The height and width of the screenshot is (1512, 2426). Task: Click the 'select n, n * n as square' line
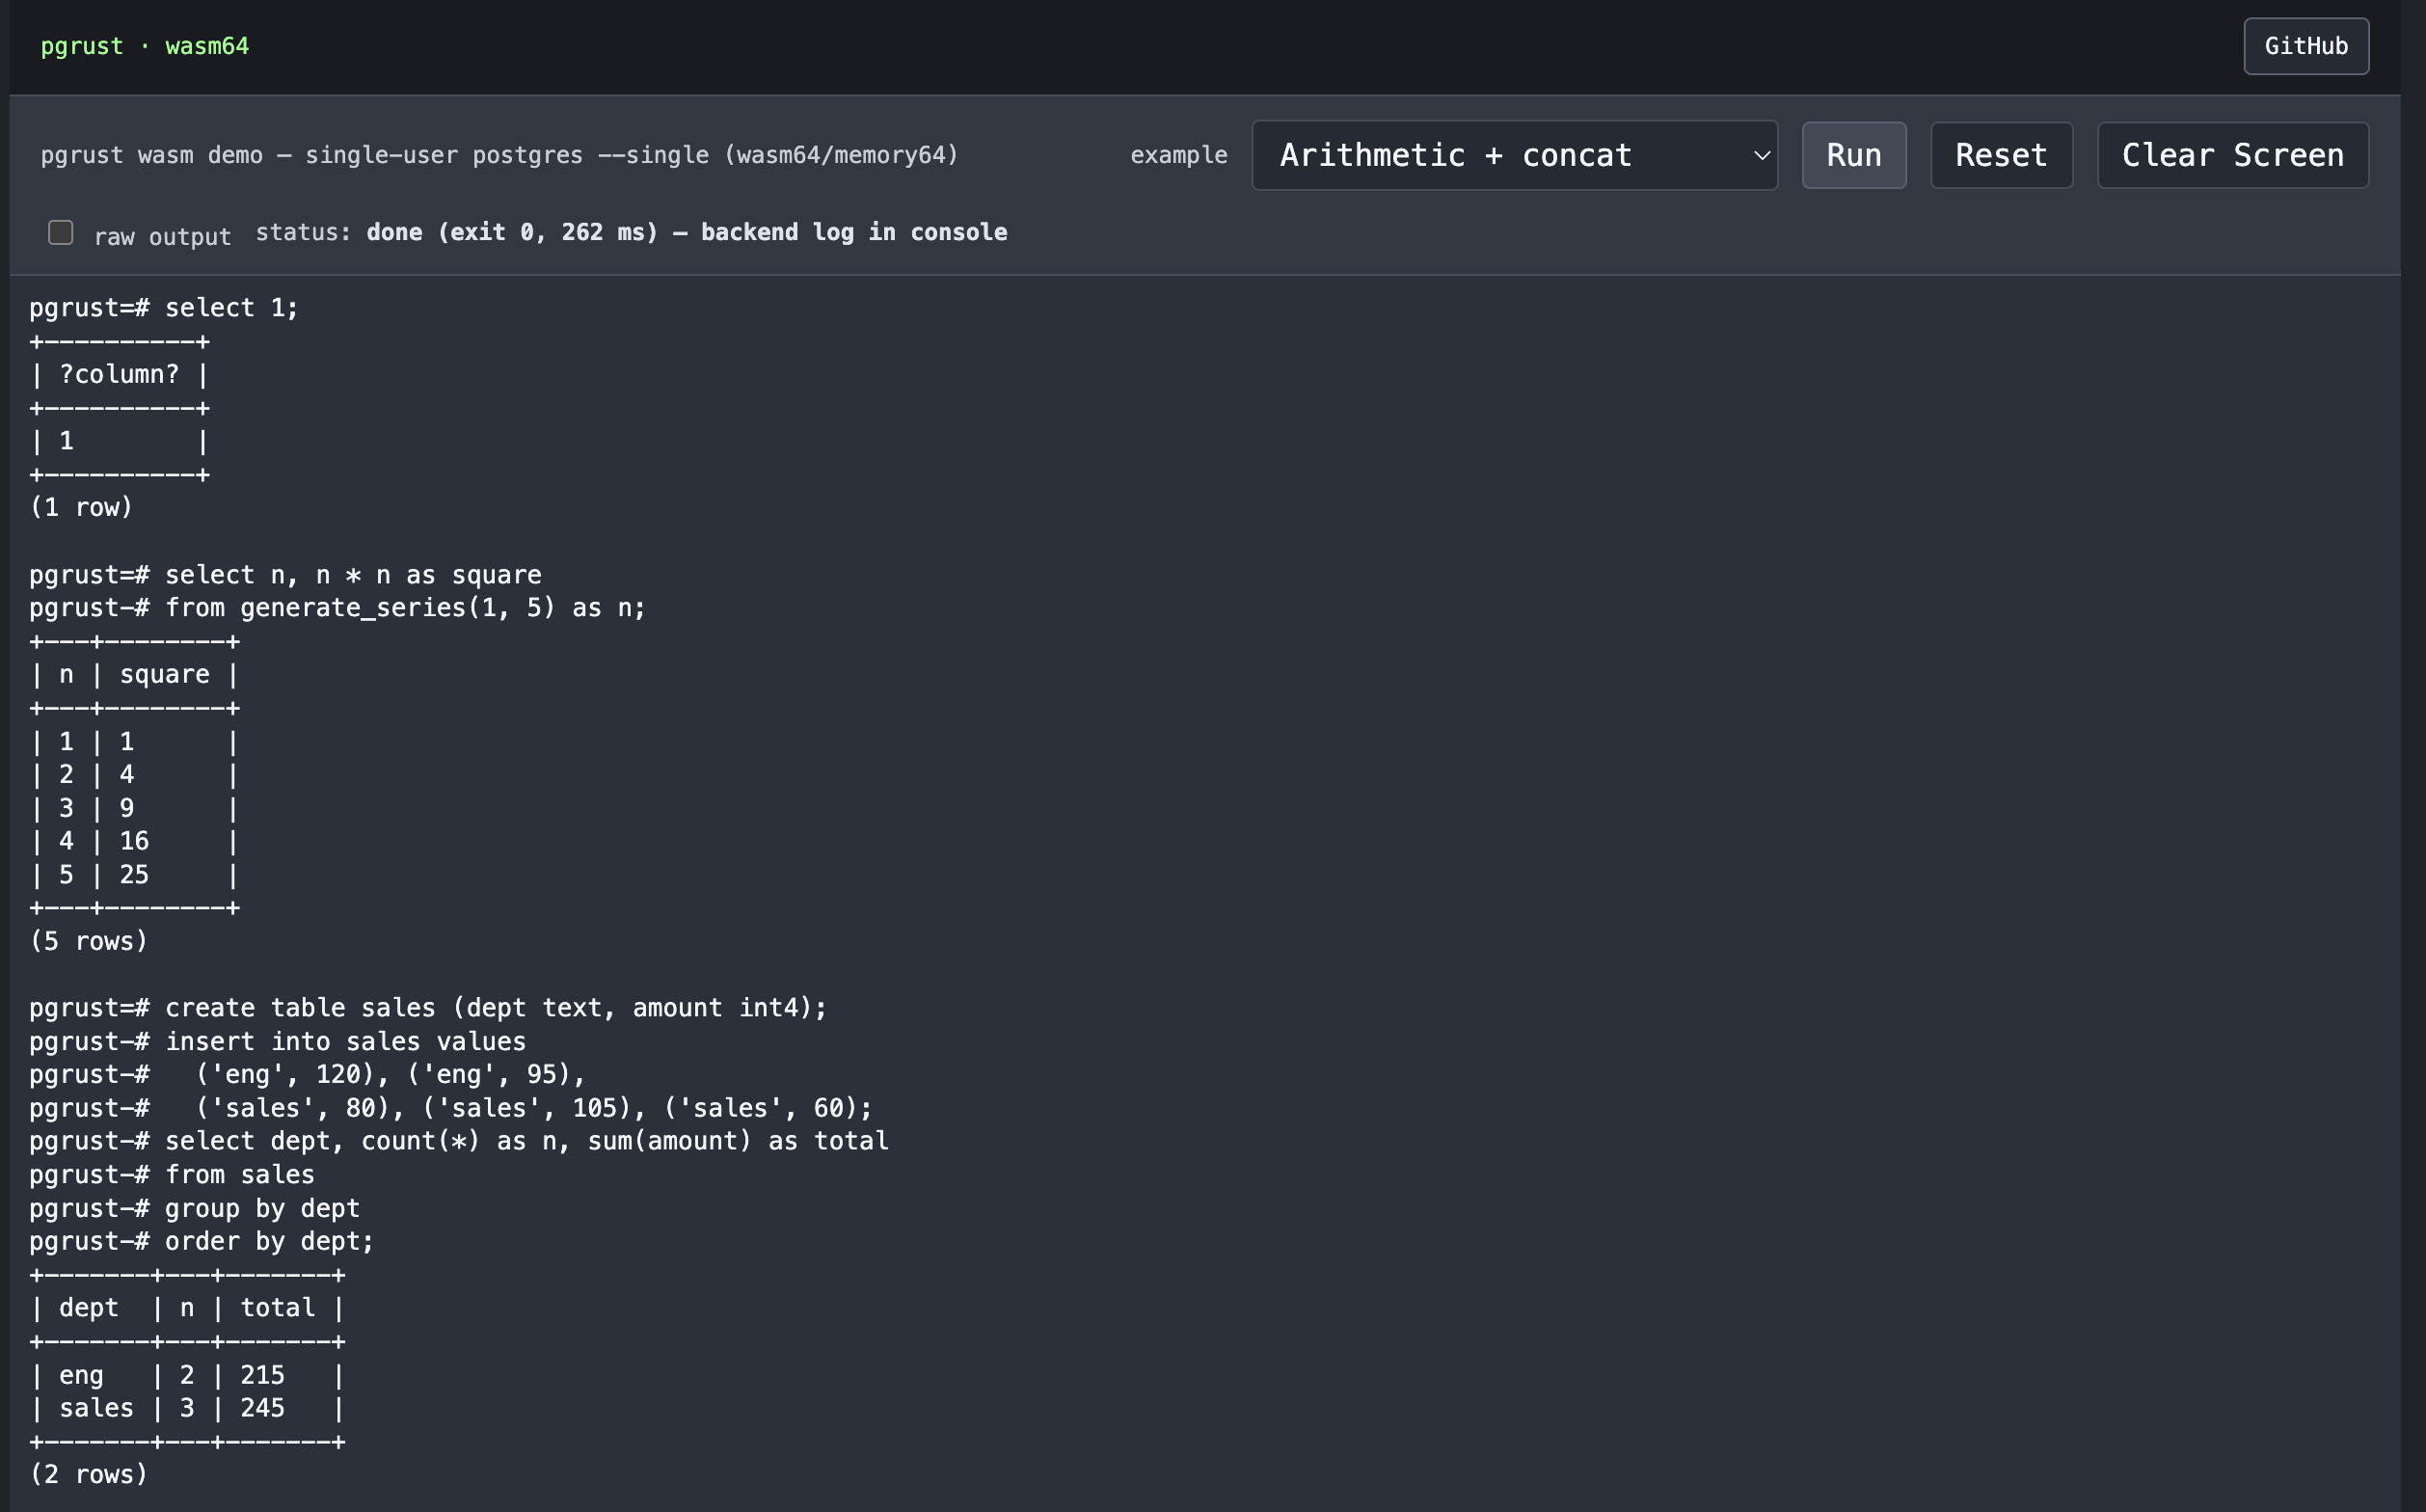(x=286, y=575)
